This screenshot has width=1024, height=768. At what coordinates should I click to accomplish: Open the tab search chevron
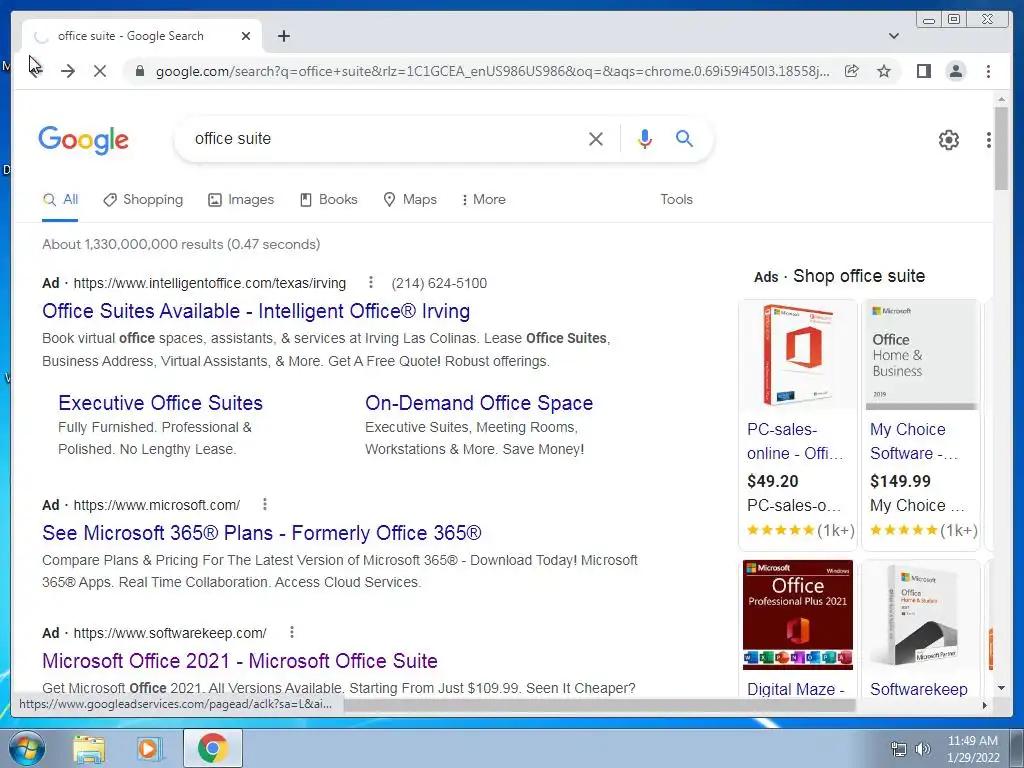click(x=893, y=36)
